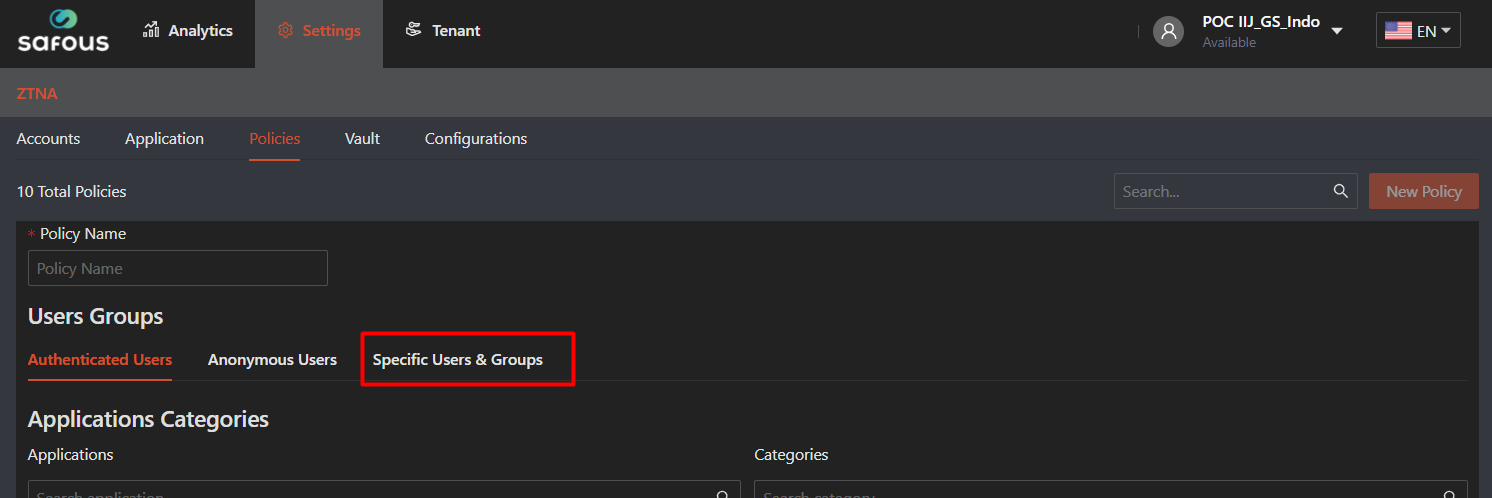
Task: Select the Policies tab
Action: [274, 139]
